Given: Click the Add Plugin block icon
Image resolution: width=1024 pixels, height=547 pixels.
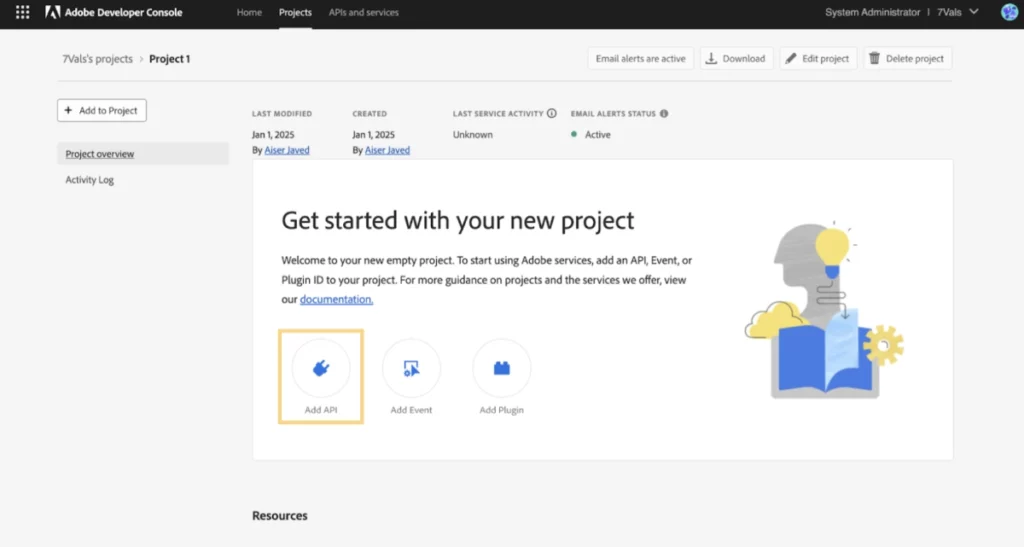Looking at the screenshot, I should point(502,368).
